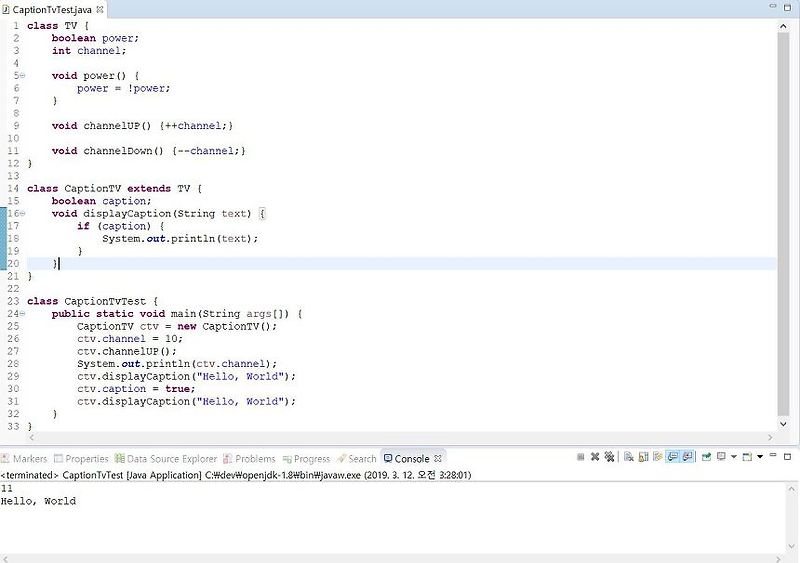Collapse the main method fold at line 24
This screenshot has width=800, height=563.
tap(22, 313)
